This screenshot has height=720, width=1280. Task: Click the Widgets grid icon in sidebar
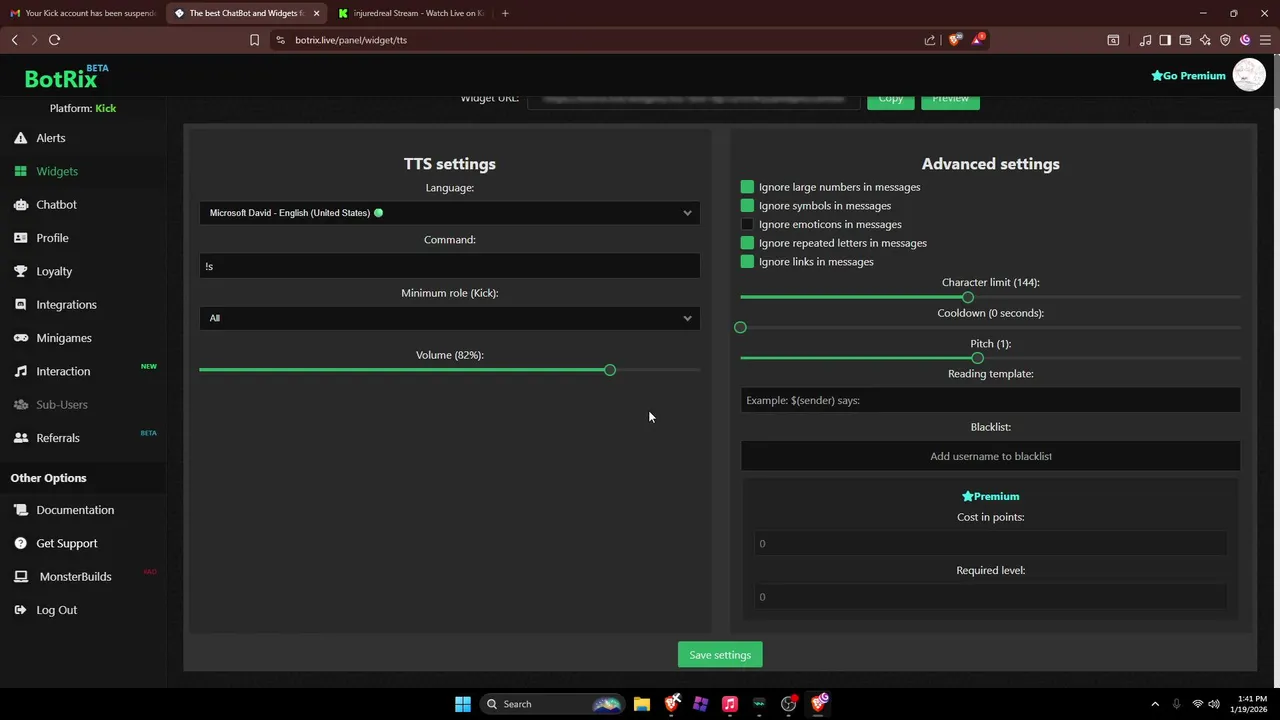20,171
